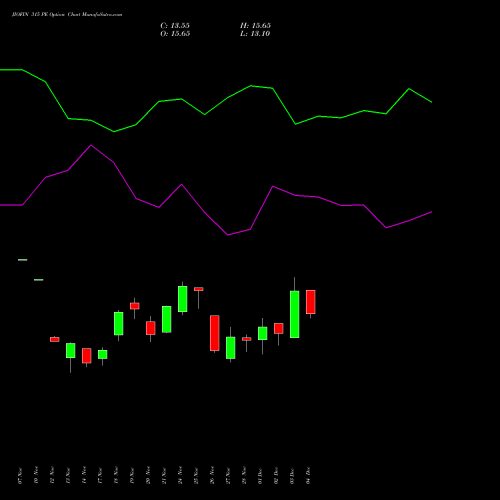This screenshot has height=500, width=500.
Task: Click the purple indicator line
Action: click(x=216, y=190)
